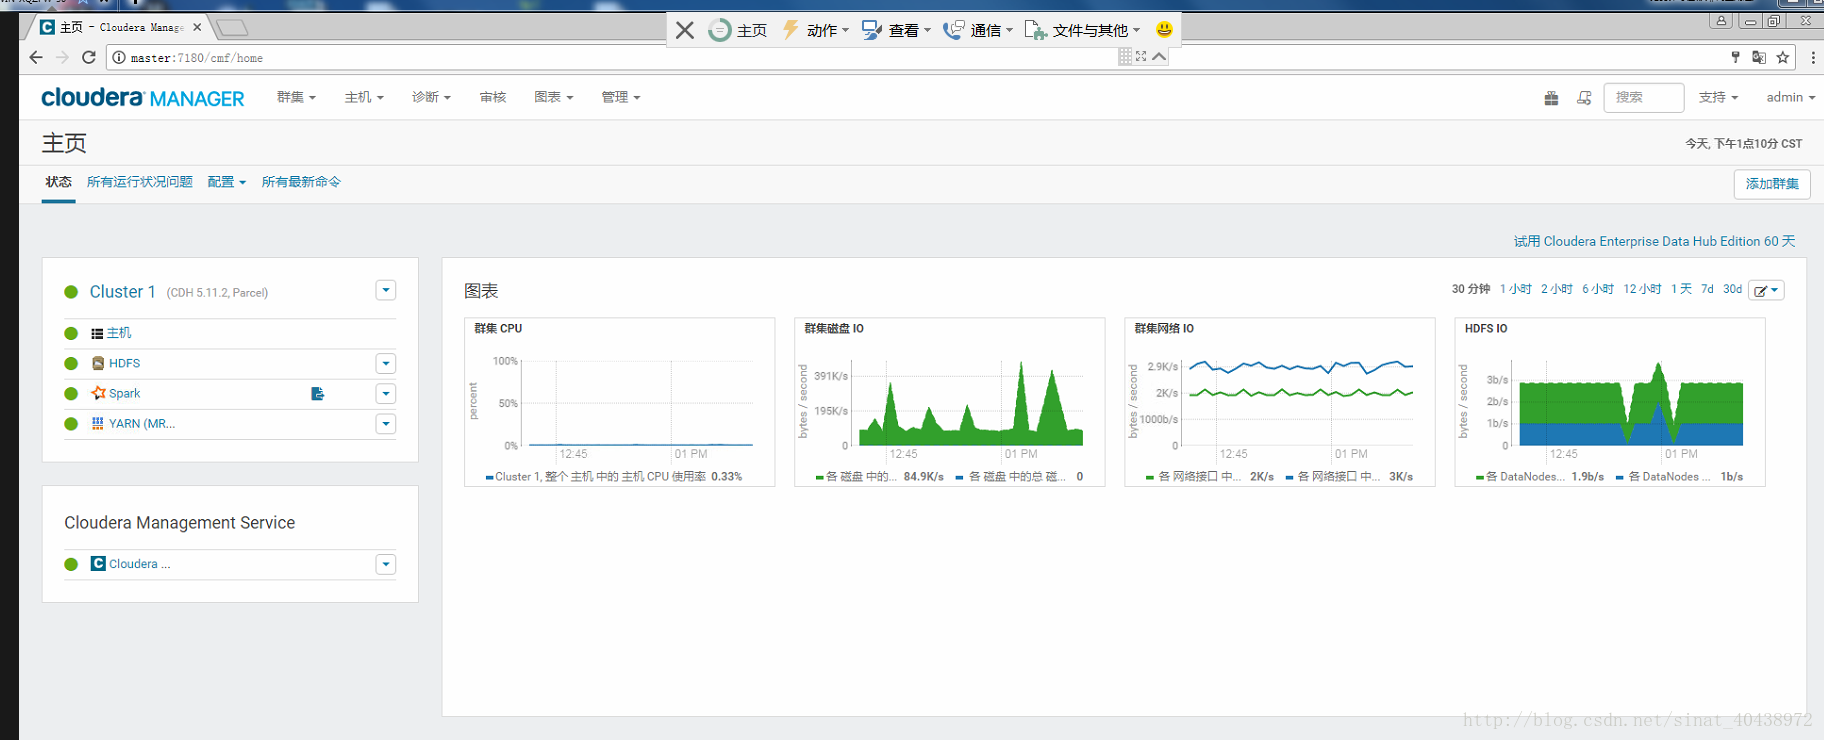Open the 主机 hosts menu

coord(364,97)
